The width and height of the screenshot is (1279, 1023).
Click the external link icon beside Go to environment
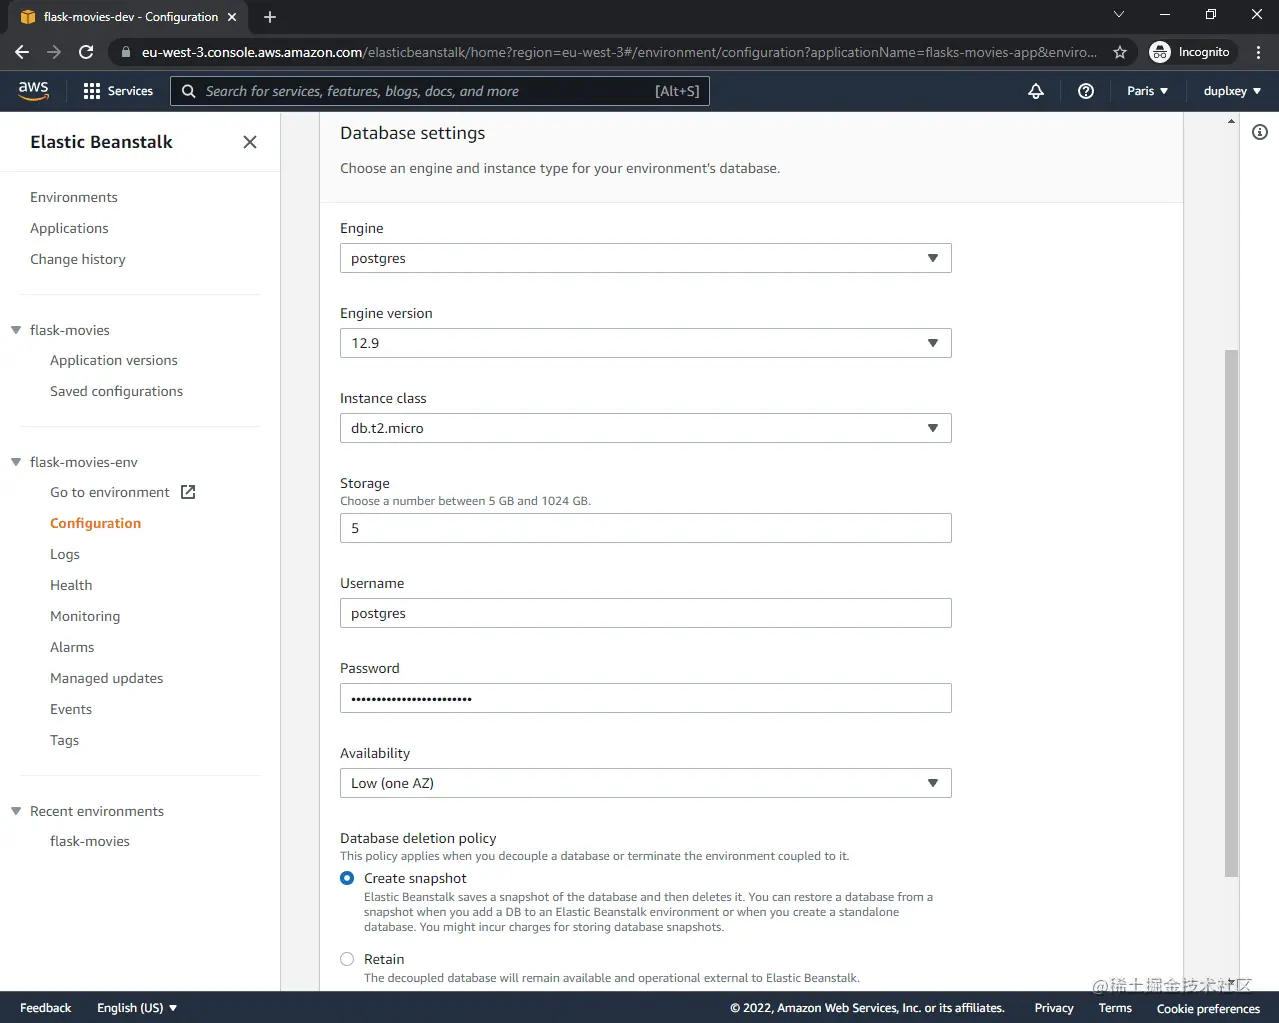click(188, 492)
